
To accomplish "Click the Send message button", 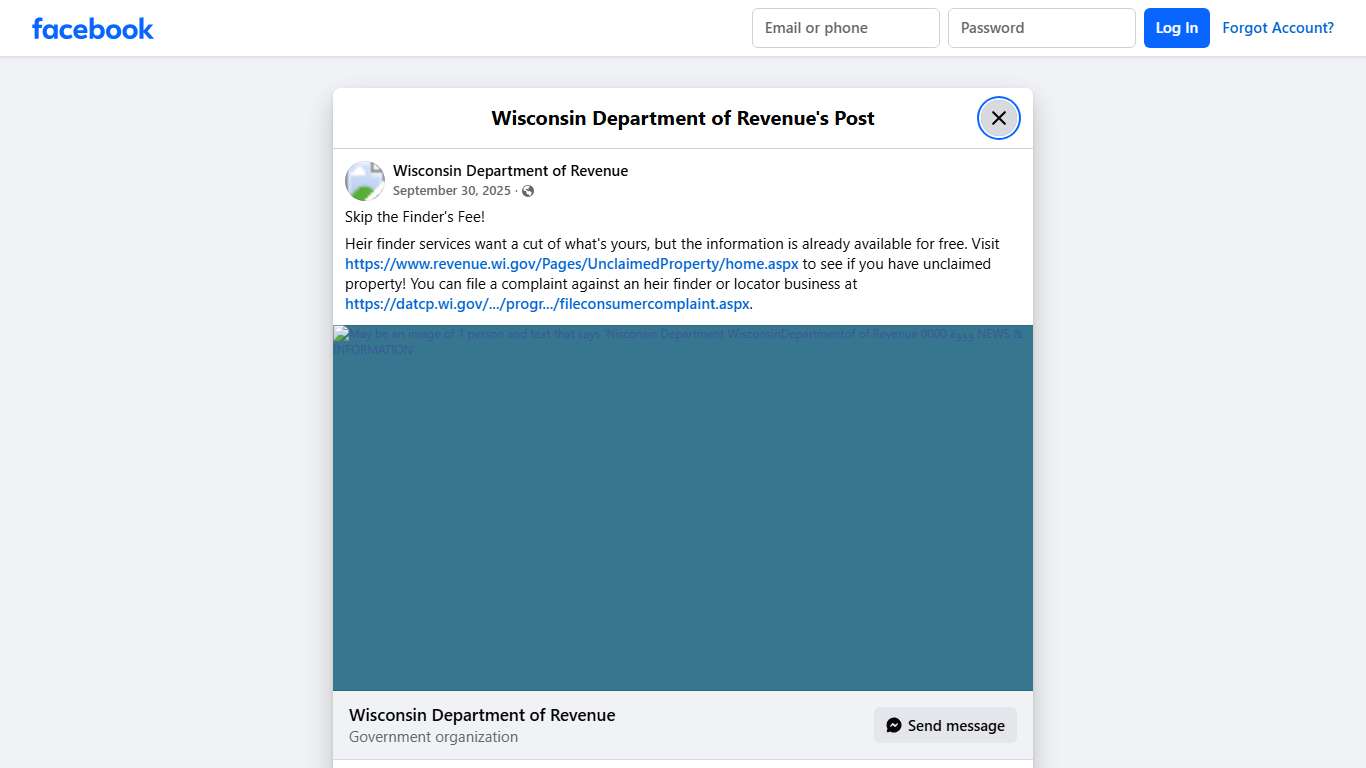I will click(944, 724).
